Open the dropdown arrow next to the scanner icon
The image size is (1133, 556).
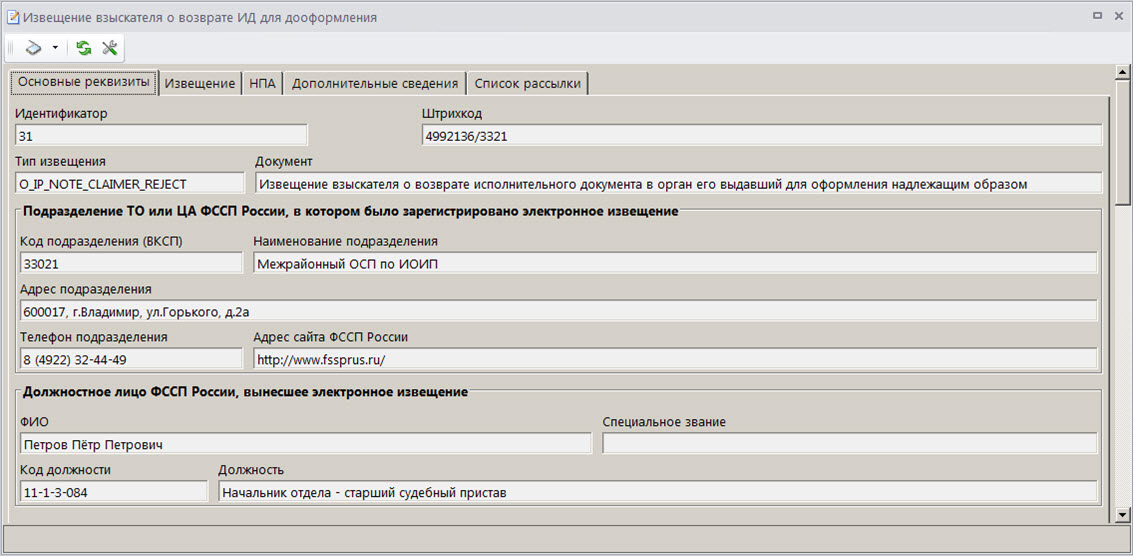click(x=55, y=47)
